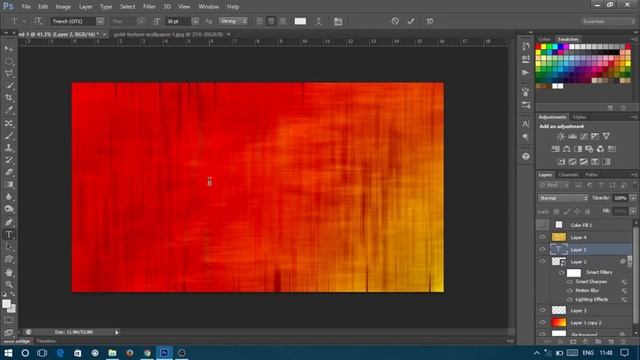Open the Essentials workspace dropdown
Viewport: 640px width, 360px height.
point(608,21)
